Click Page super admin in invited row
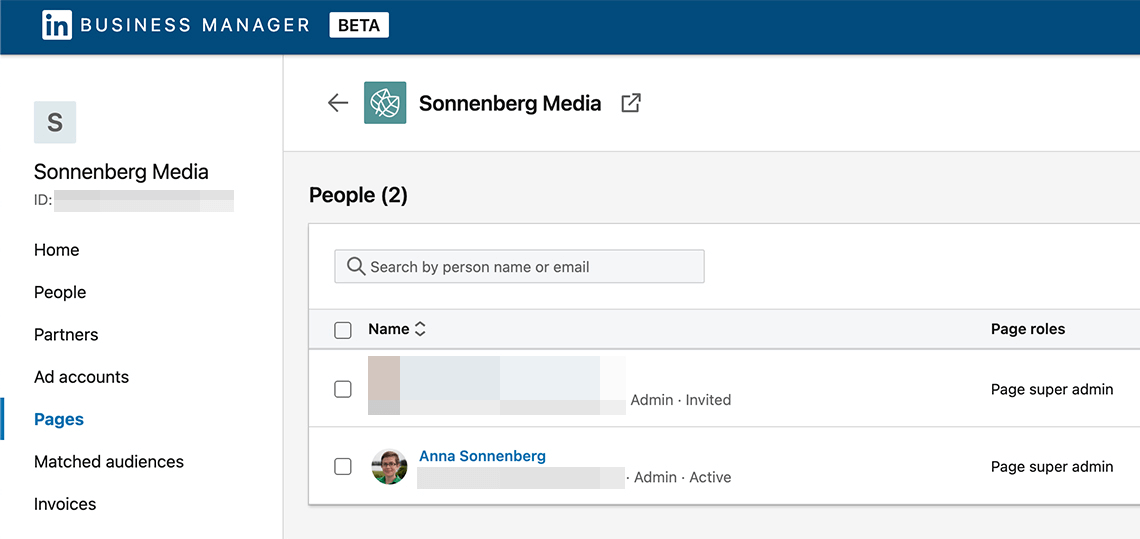The width and height of the screenshot is (1140, 539). [x=1052, y=390]
